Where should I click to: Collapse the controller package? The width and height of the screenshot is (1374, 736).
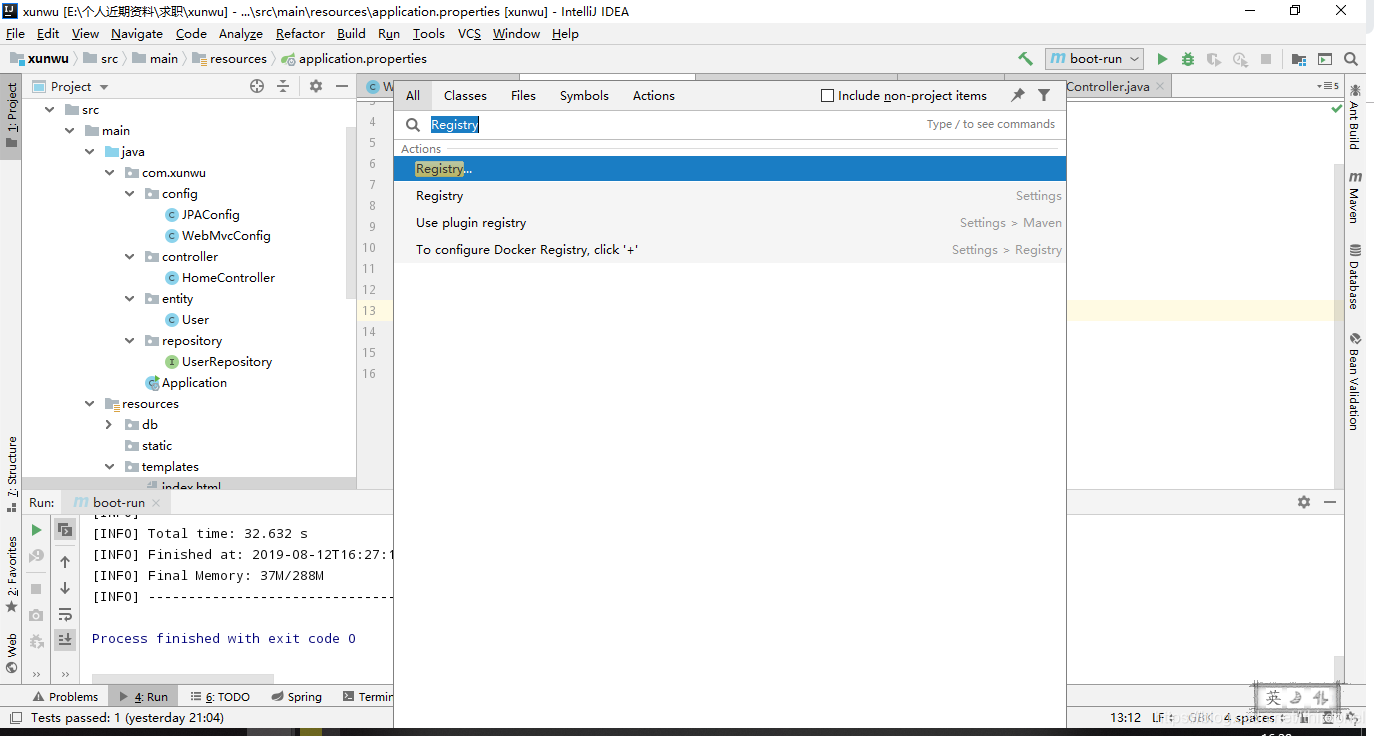(x=129, y=257)
